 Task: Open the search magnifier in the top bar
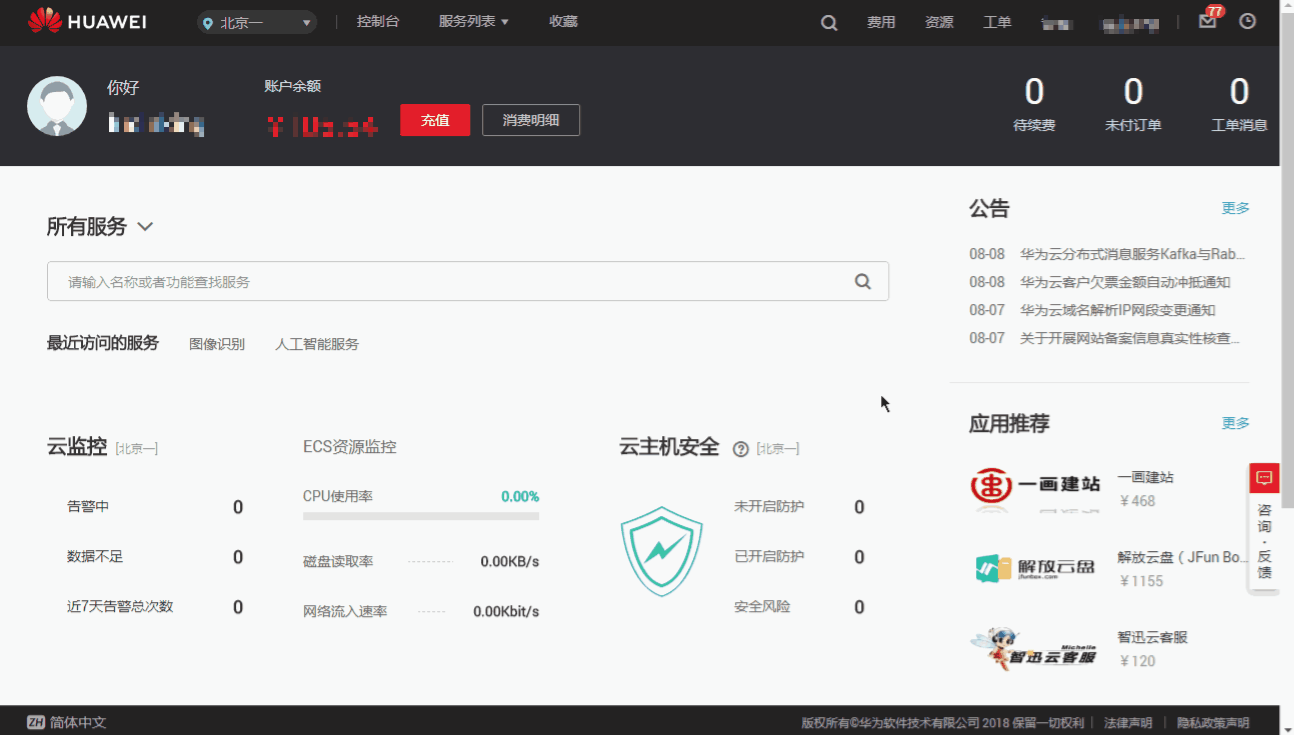click(828, 21)
